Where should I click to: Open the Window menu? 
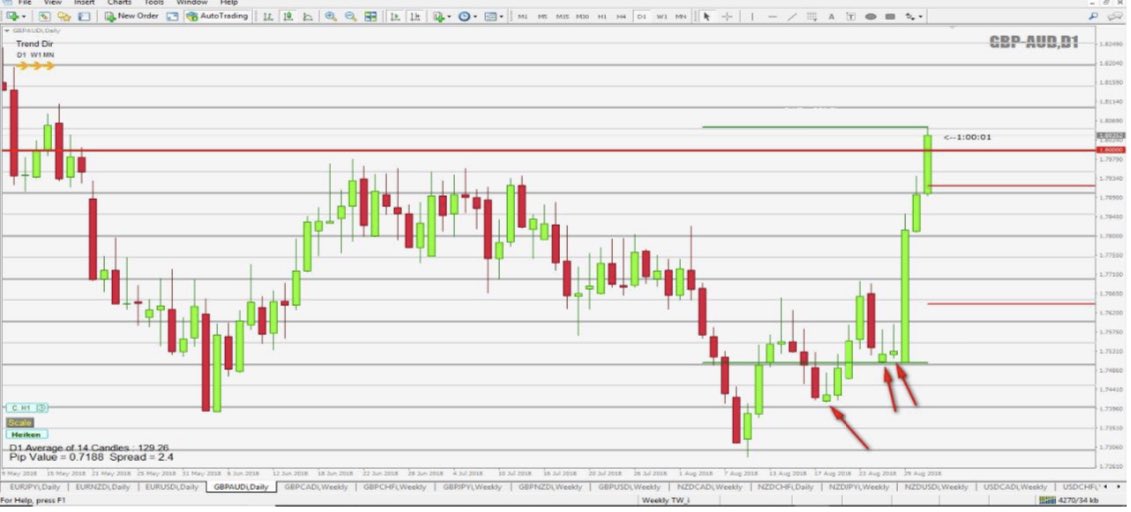coord(192,3)
